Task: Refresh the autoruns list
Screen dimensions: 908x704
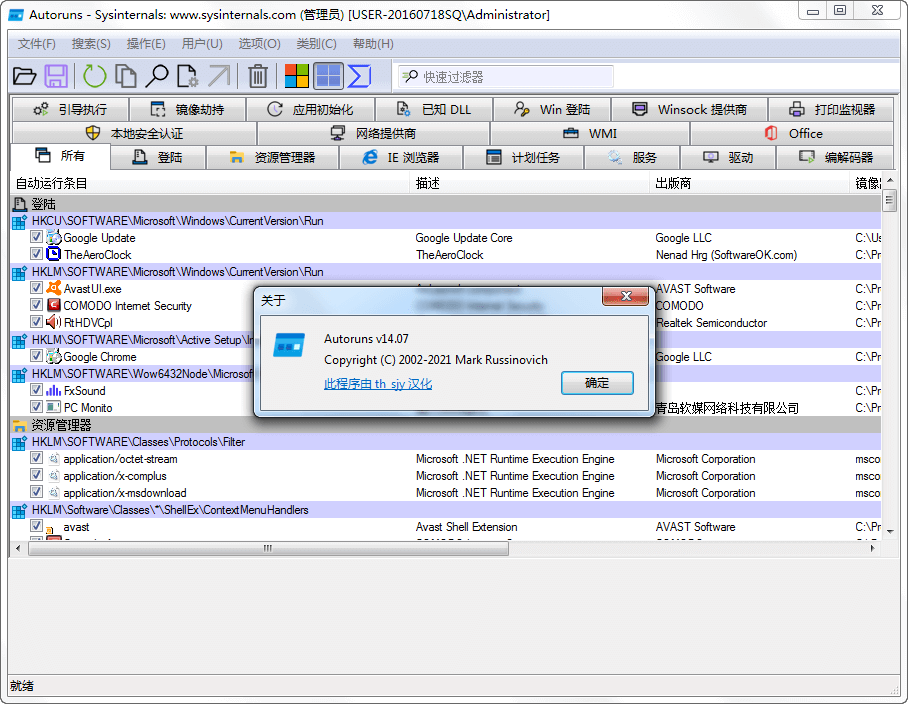Action: pos(94,76)
